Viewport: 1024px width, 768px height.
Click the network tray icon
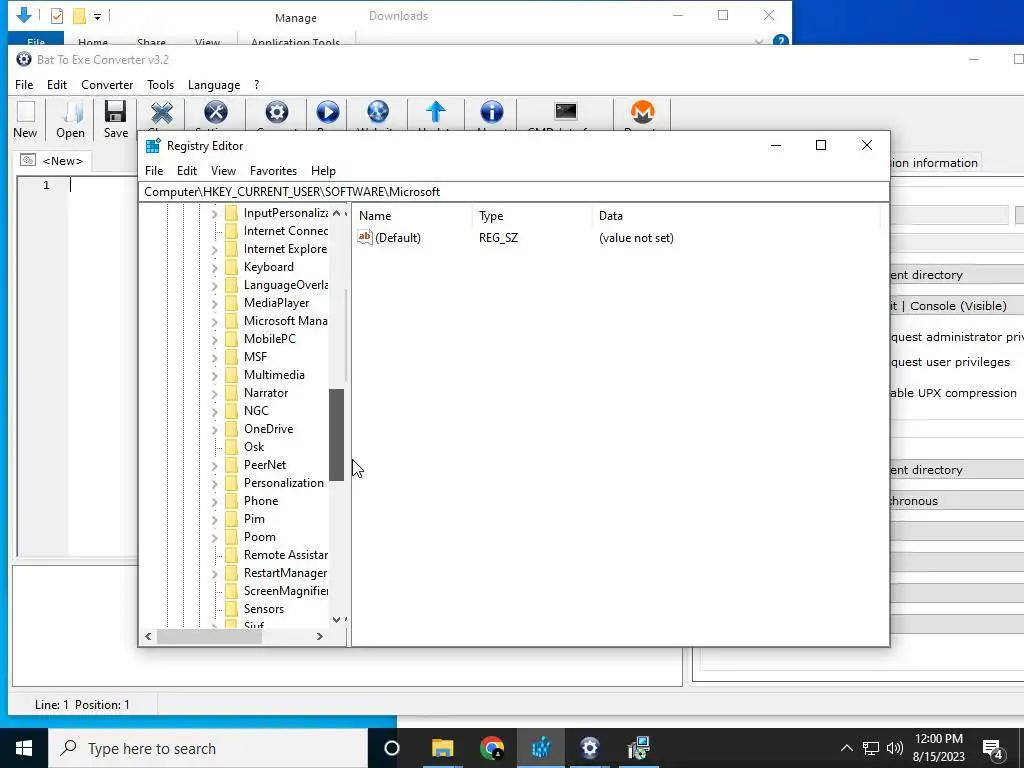coord(871,748)
